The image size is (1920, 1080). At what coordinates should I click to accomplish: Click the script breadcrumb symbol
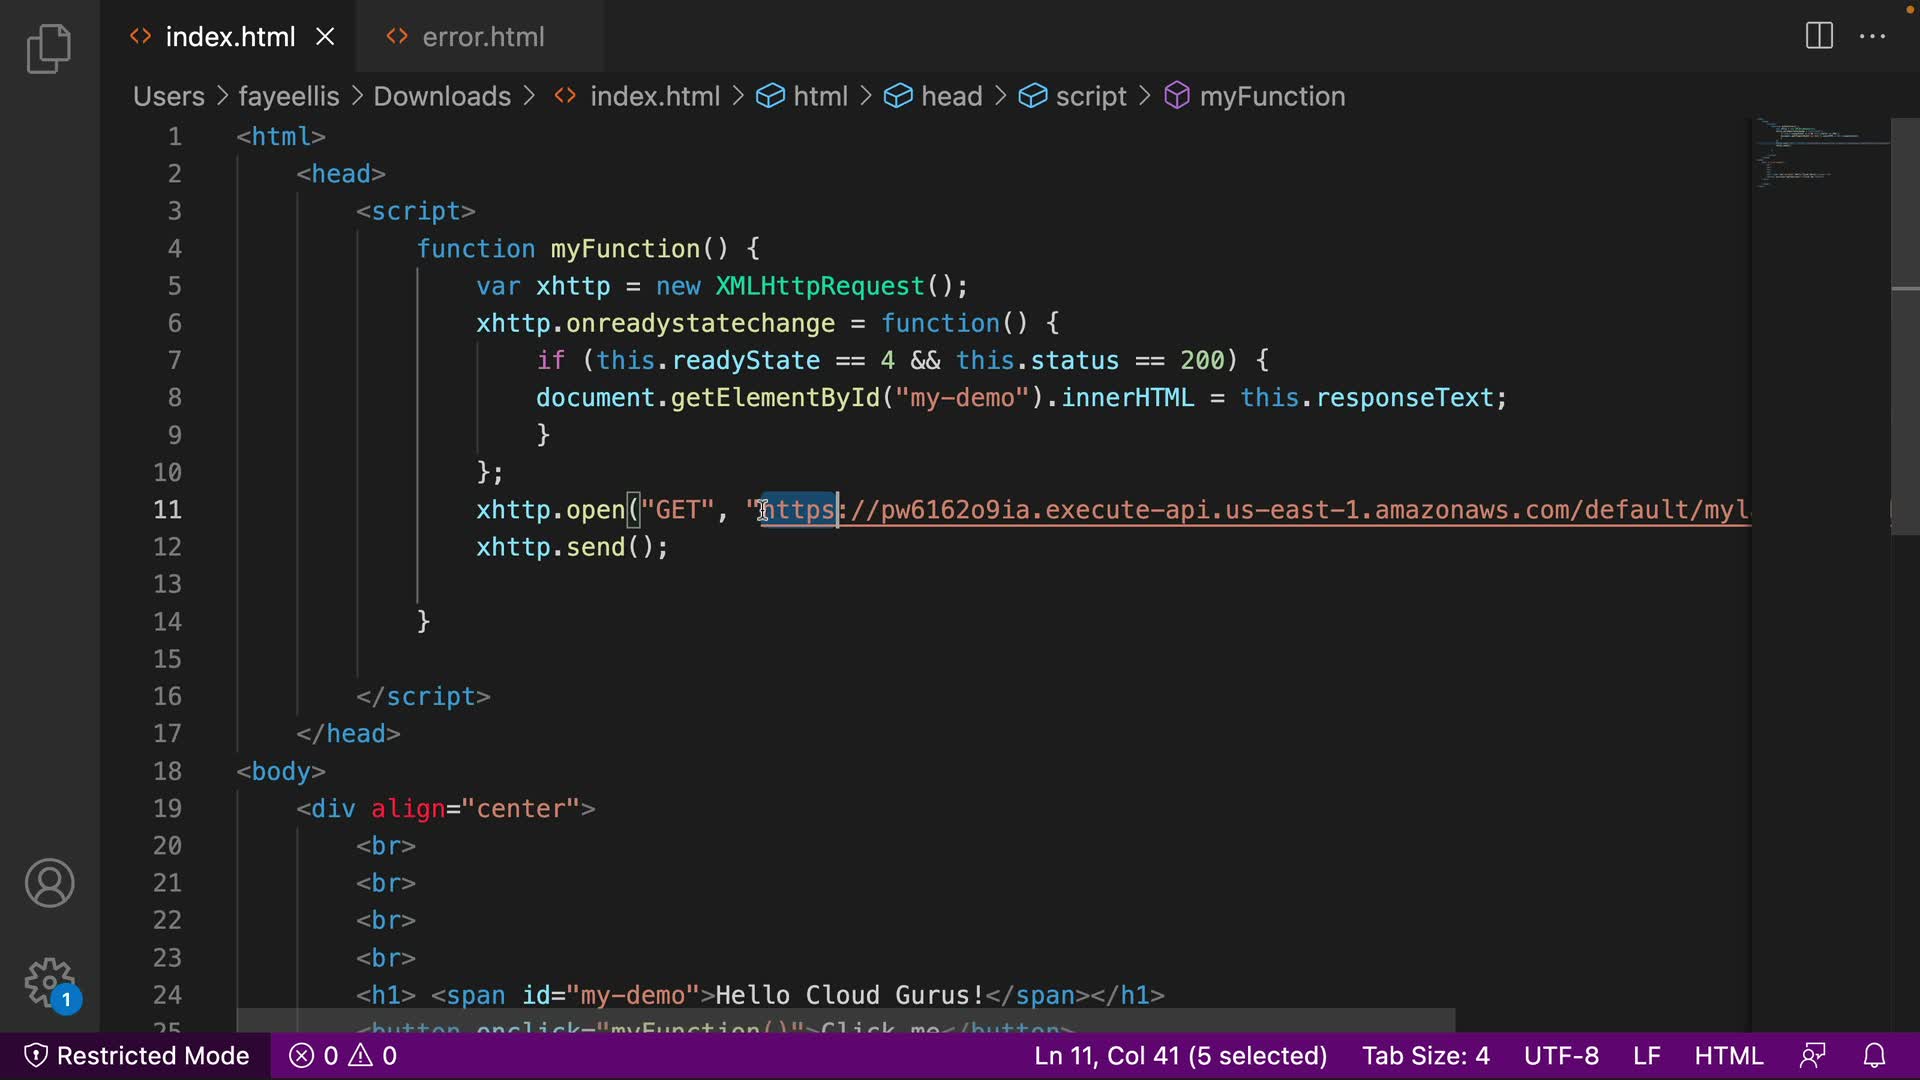pyautogui.click(x=1090, y=96)
